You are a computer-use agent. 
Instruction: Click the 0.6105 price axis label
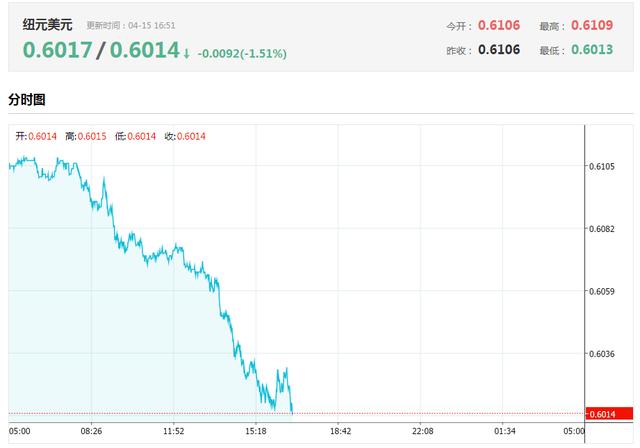(x=603, y=167)
